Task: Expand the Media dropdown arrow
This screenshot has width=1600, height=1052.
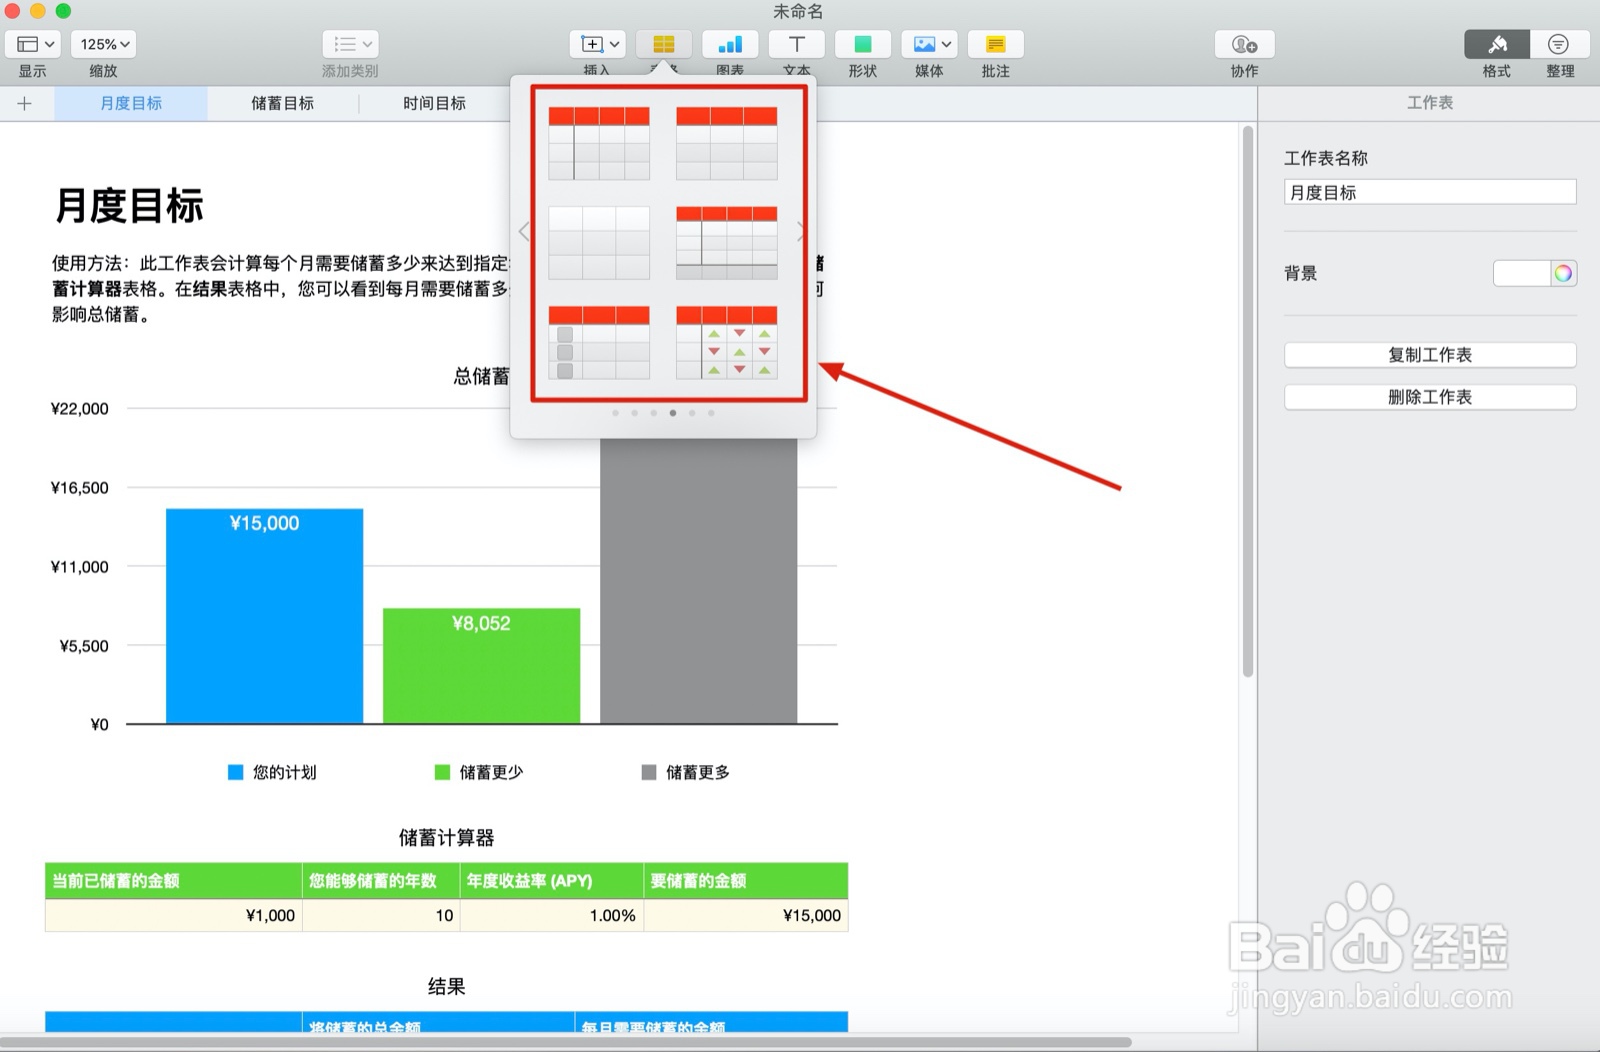Action: [944, 44]
